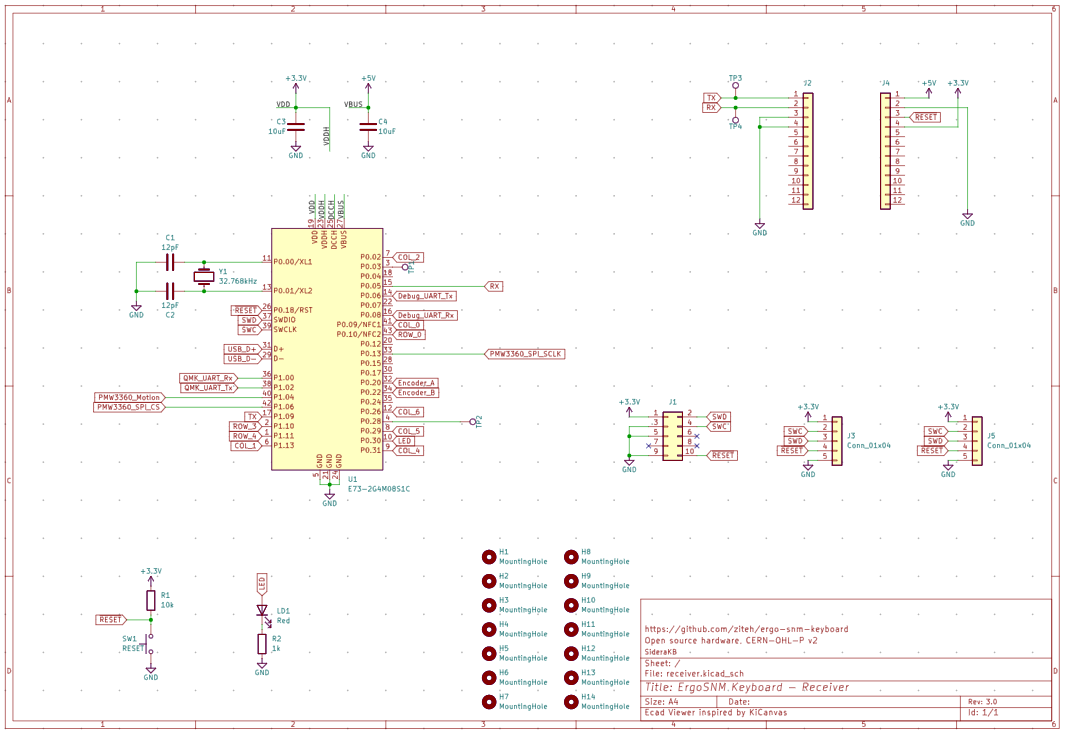Select mounting hole H8 symbol
Screen dimensions: 1066x733
point(571,558)
